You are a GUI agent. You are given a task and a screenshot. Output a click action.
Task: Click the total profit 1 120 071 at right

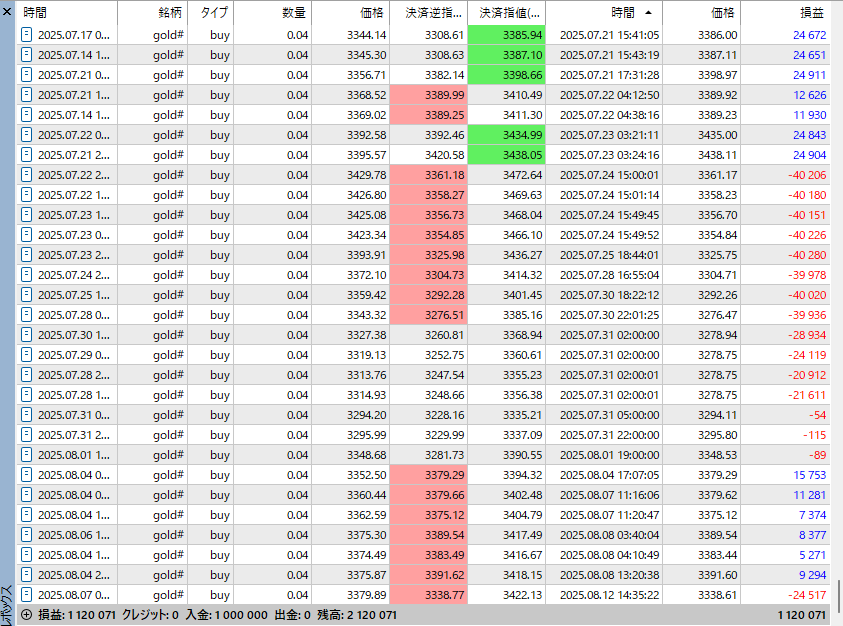[801, 615]
